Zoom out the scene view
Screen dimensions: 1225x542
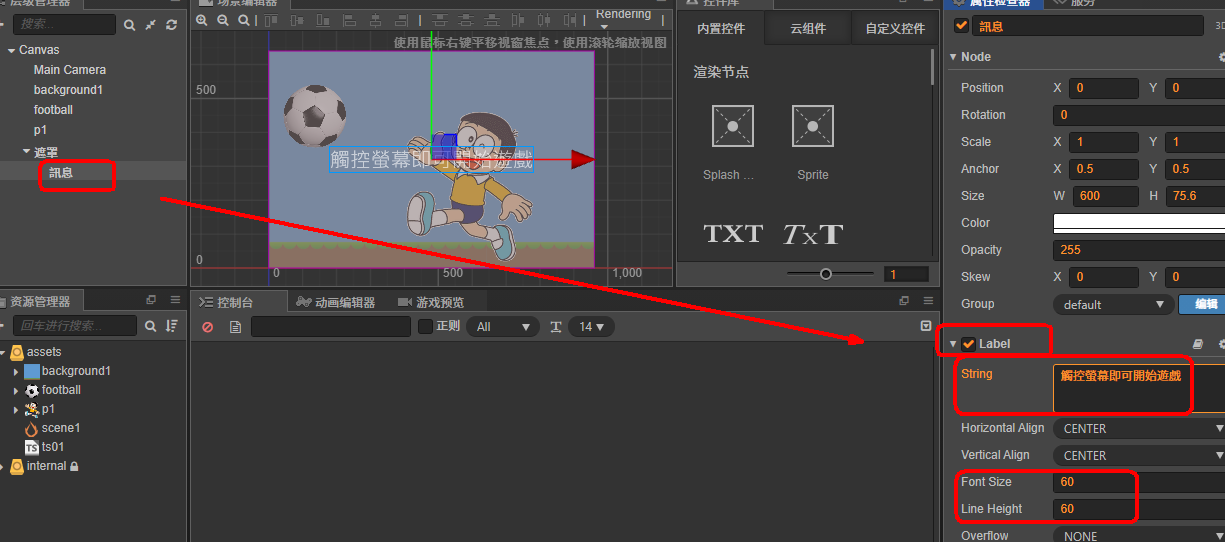pyautogui.click(x=223, y=20)
